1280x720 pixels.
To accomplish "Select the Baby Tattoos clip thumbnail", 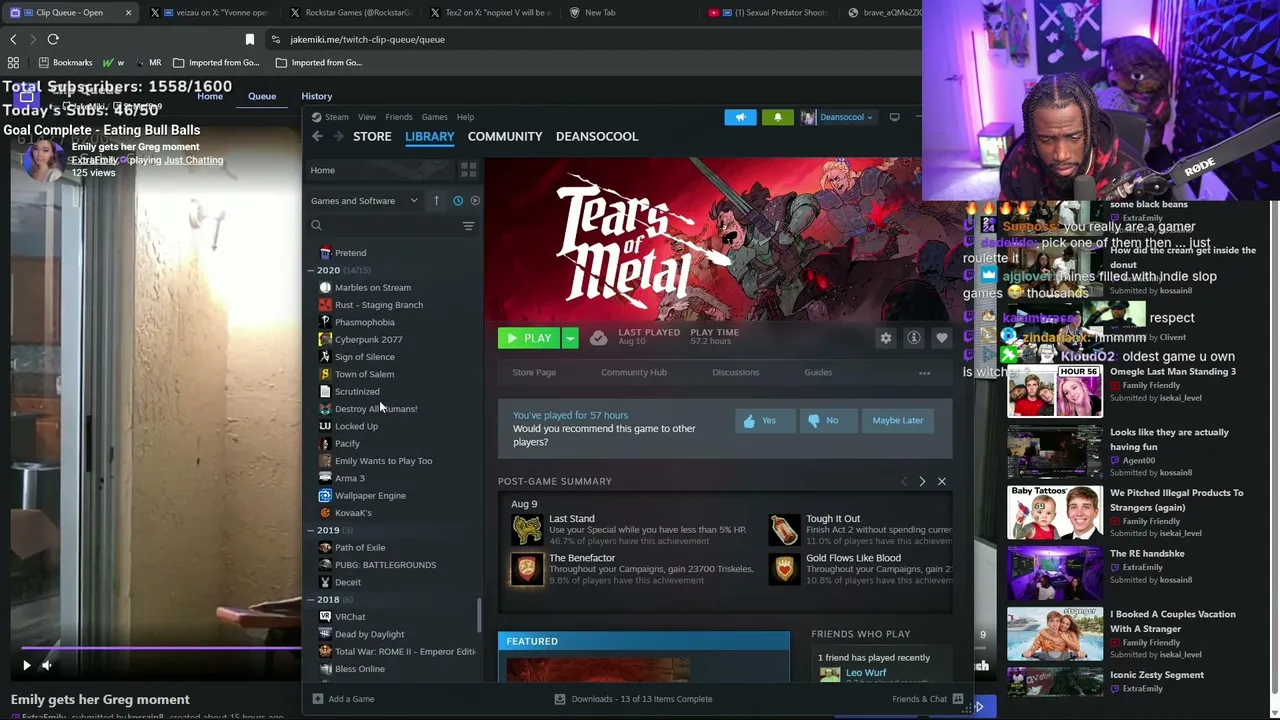I will pyautogui.click(x=1055, y=512).
